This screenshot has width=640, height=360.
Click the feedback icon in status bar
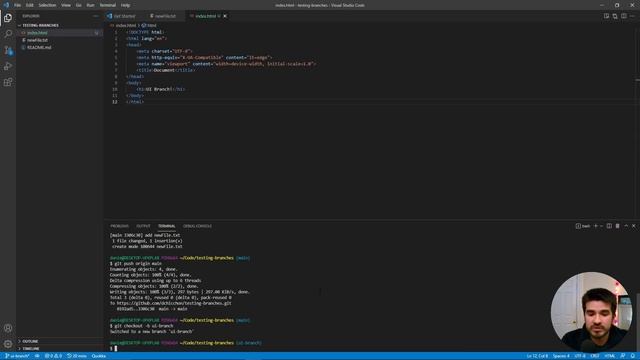pyautogui.click(x=623, y=356)
